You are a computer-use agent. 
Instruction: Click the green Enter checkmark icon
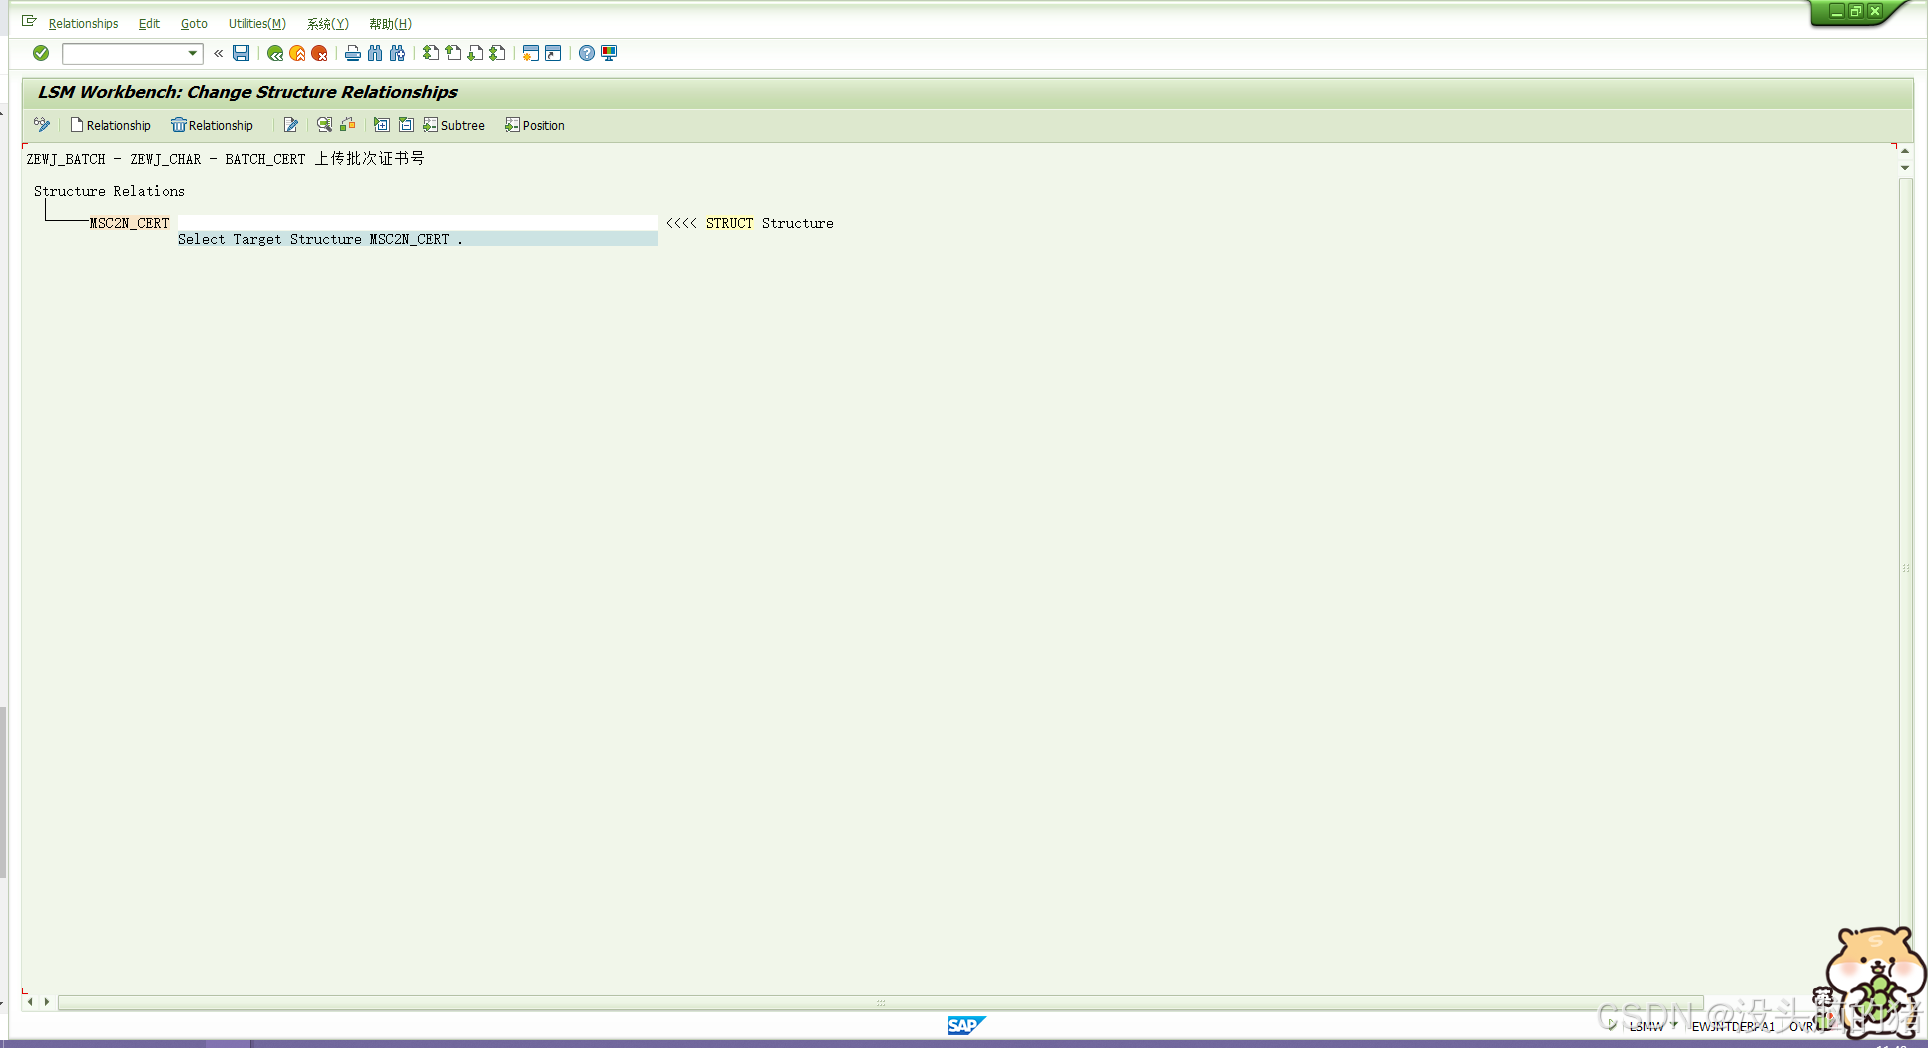[41, 53]
